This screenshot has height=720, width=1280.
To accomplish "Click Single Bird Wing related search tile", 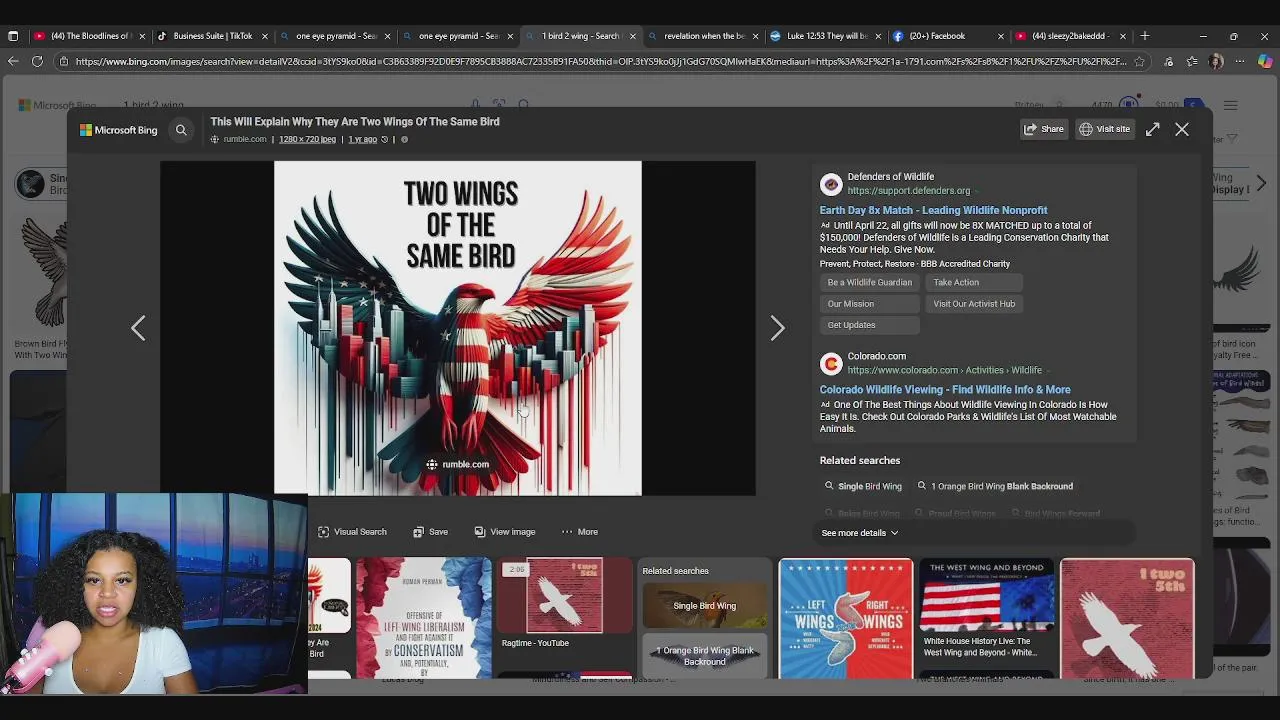I will 704,605.
